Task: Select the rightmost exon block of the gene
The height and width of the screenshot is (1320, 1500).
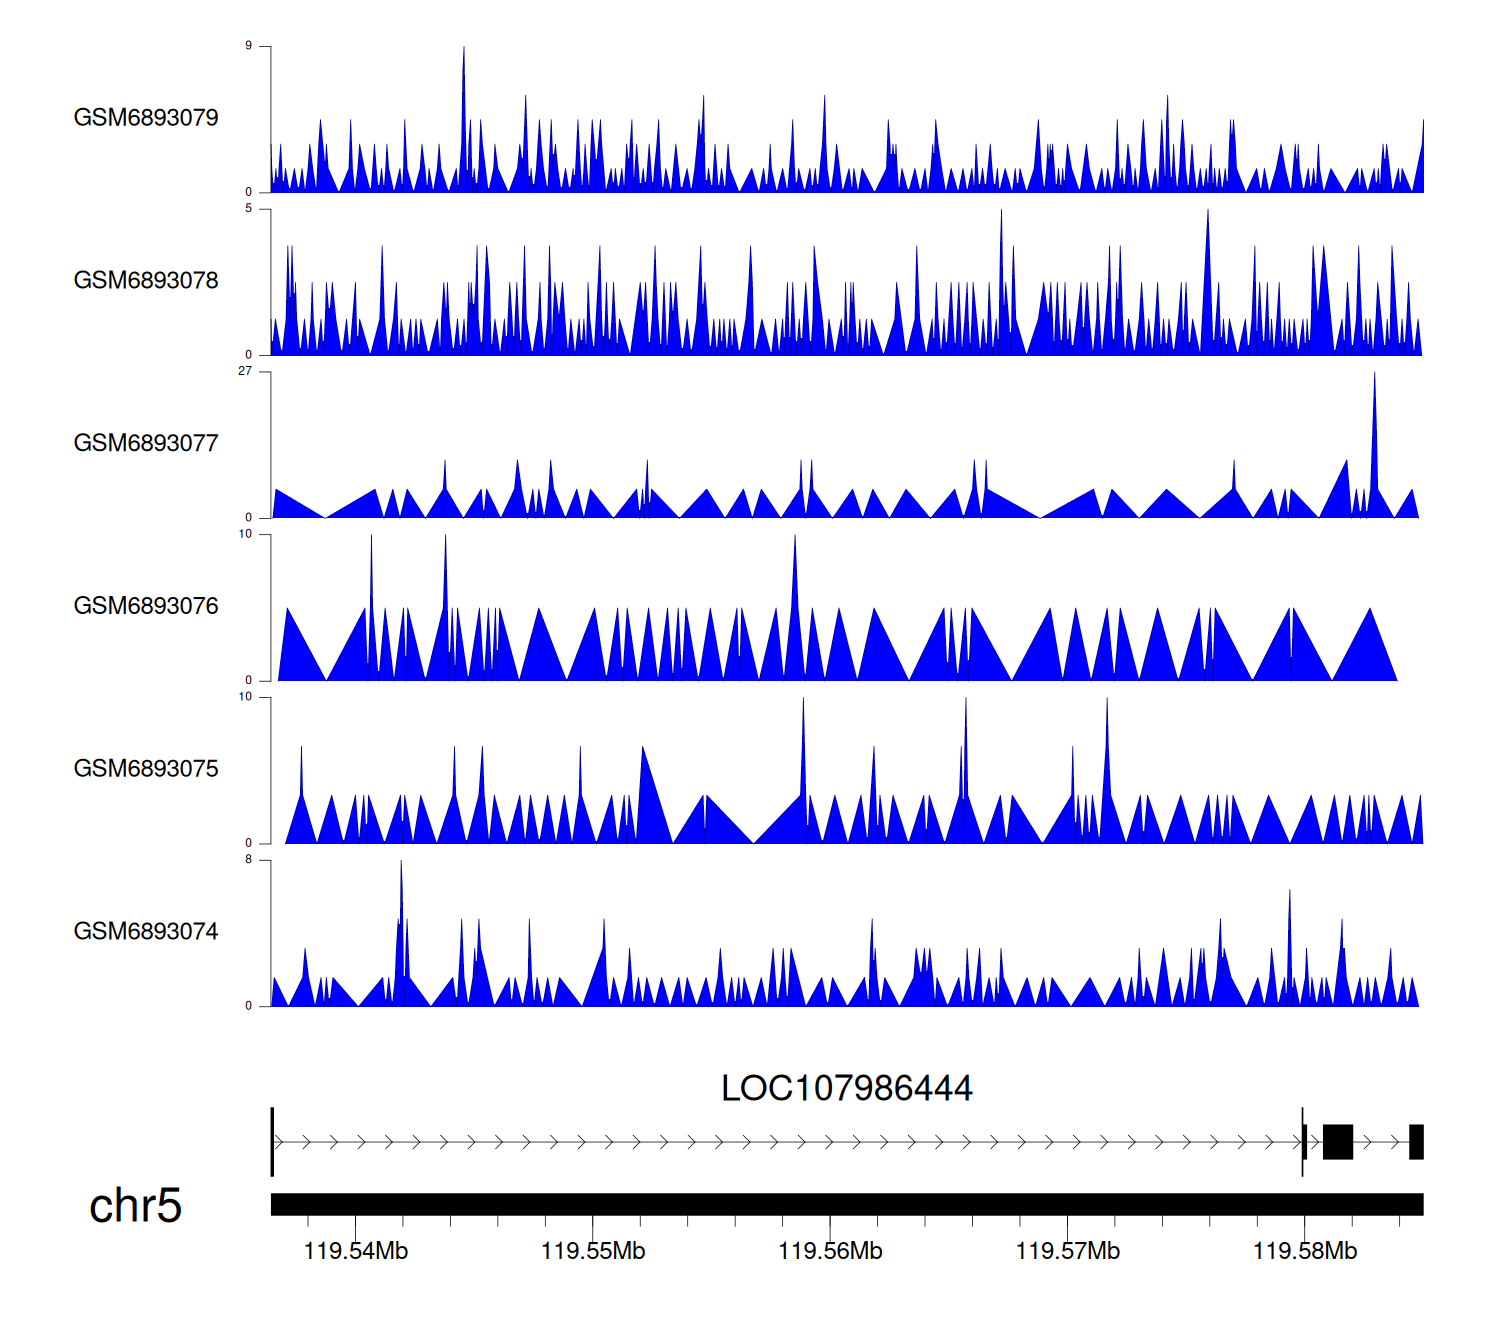Action: coord(1416,1142)
